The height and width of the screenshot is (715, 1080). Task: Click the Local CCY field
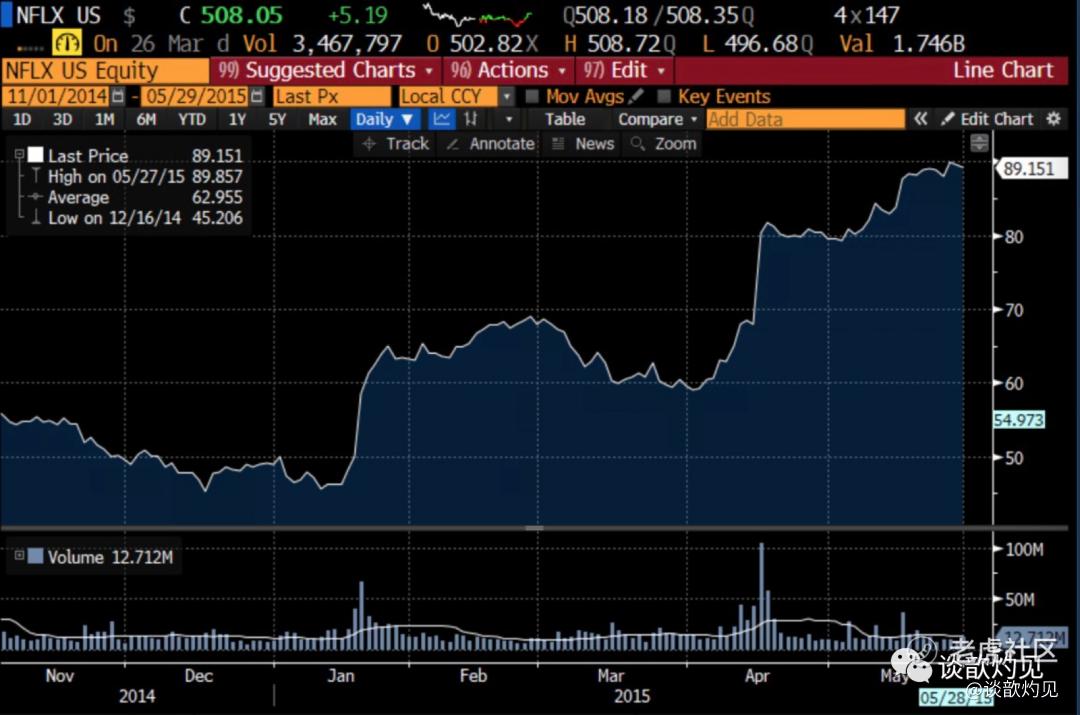click(448, 96)
